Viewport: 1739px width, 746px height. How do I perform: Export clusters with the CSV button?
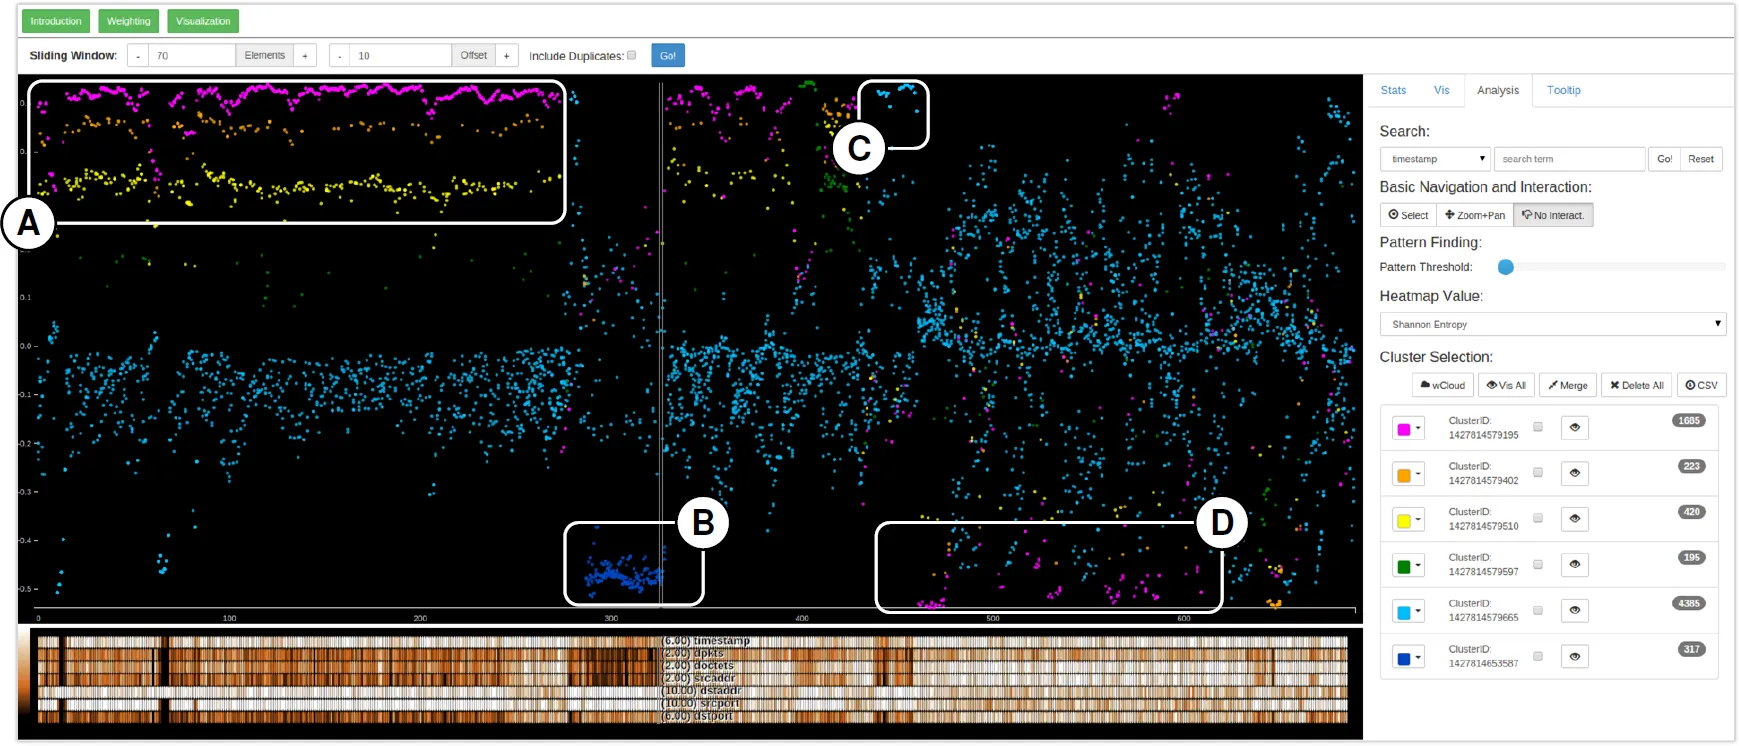pyautogui.click(x=1701, y=385)
